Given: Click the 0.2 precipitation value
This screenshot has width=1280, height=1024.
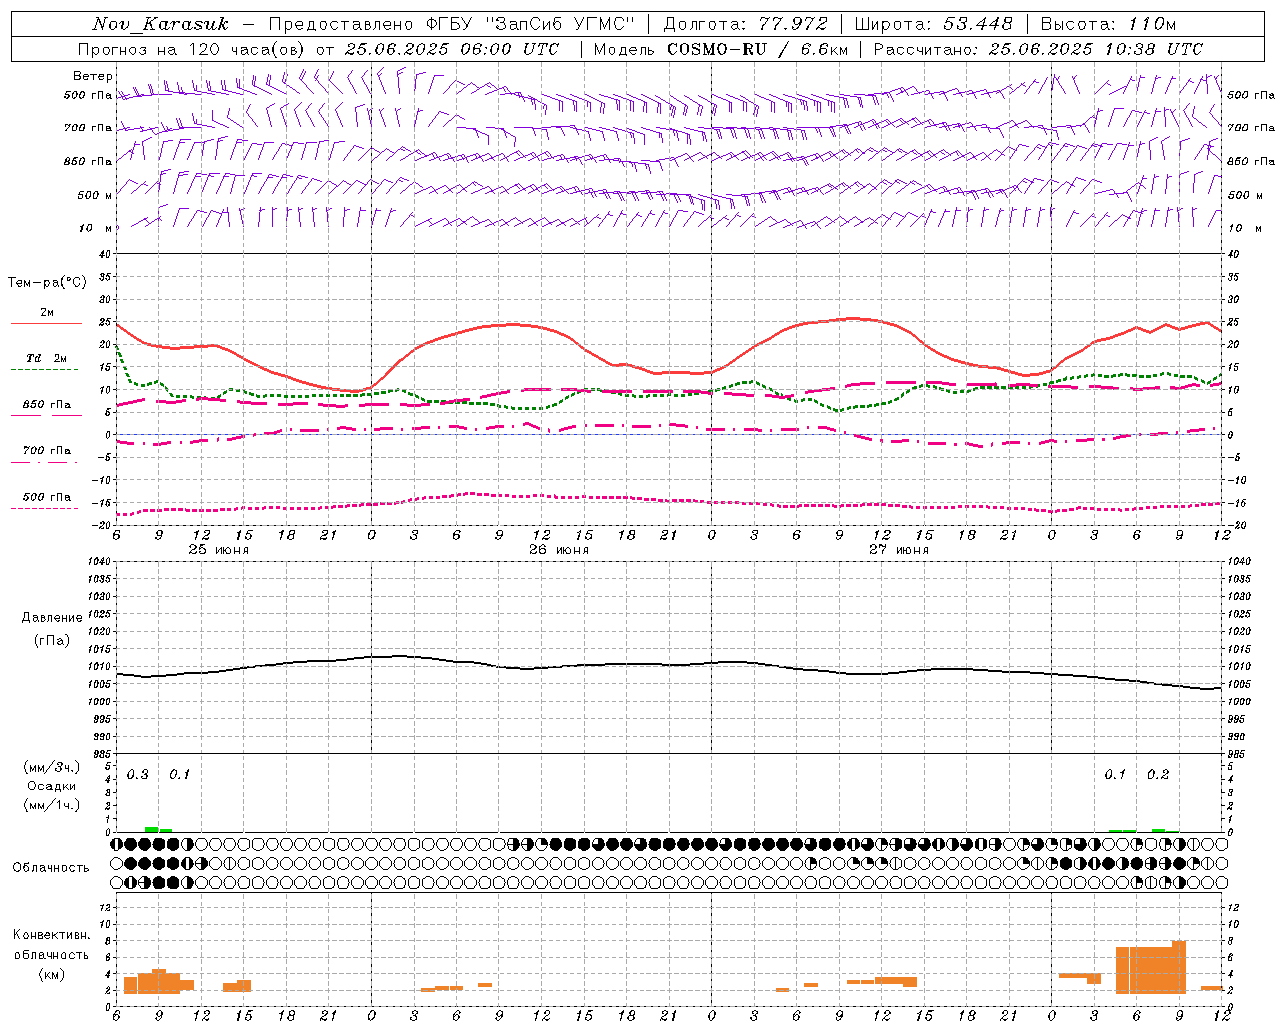Looking at the screenshot, I should pos(1158,775).
